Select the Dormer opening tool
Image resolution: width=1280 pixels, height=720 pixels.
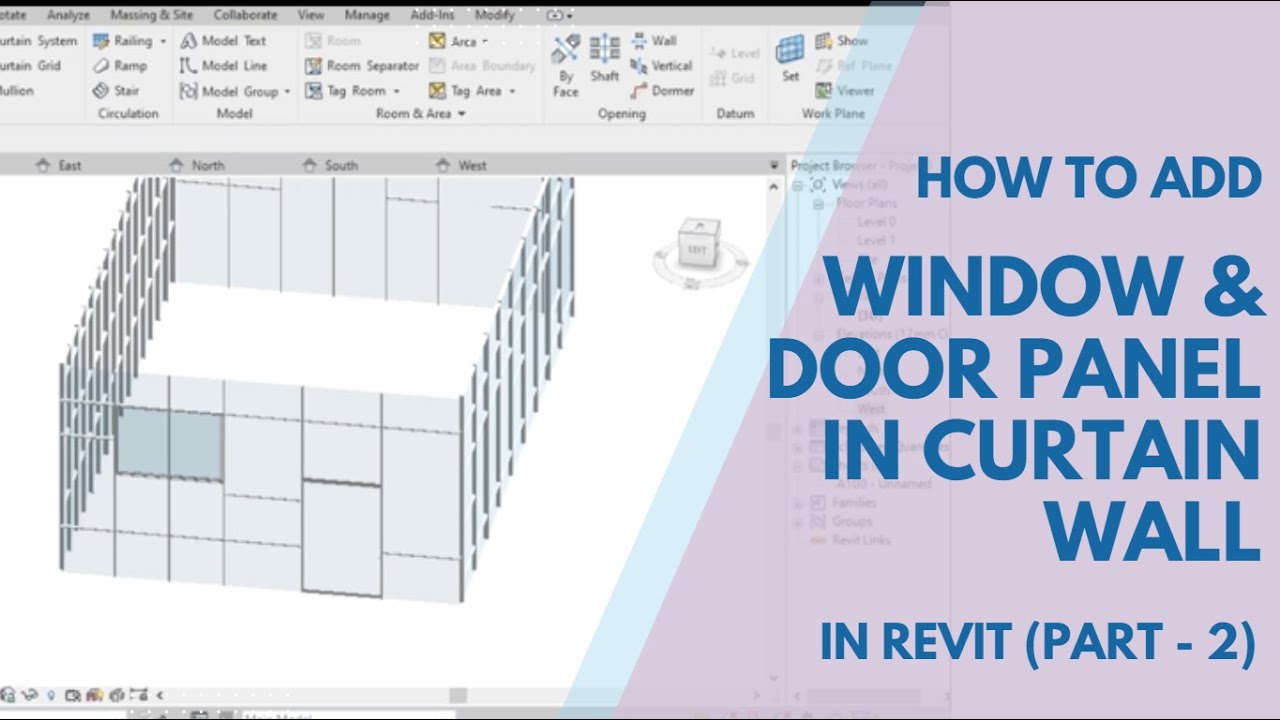(663, 91)
